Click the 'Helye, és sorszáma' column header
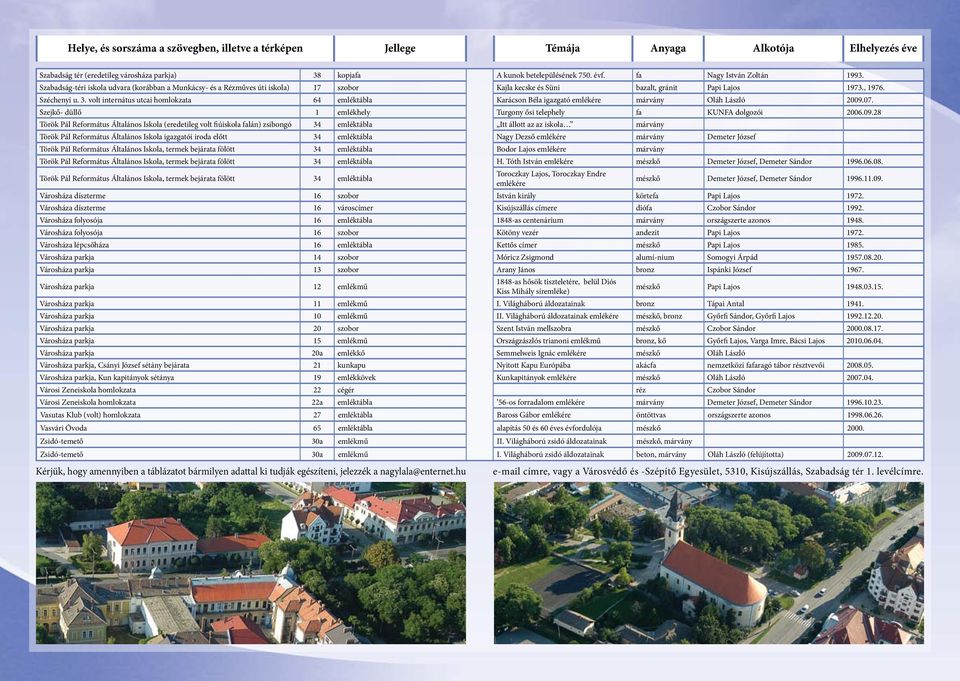960x681 pixels. [x=185, y=48]
